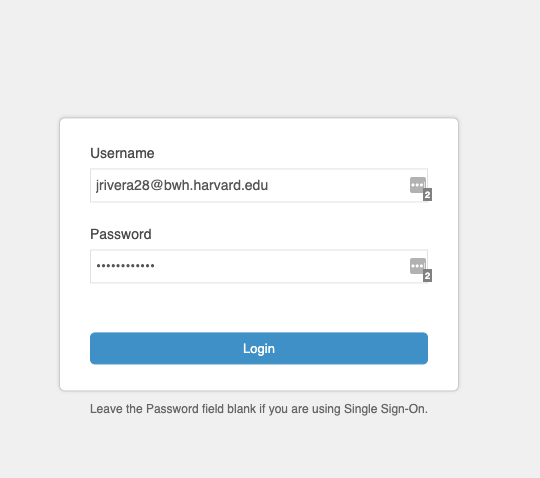
Task: Click the blue Login button
Action: tap(259, 348)
